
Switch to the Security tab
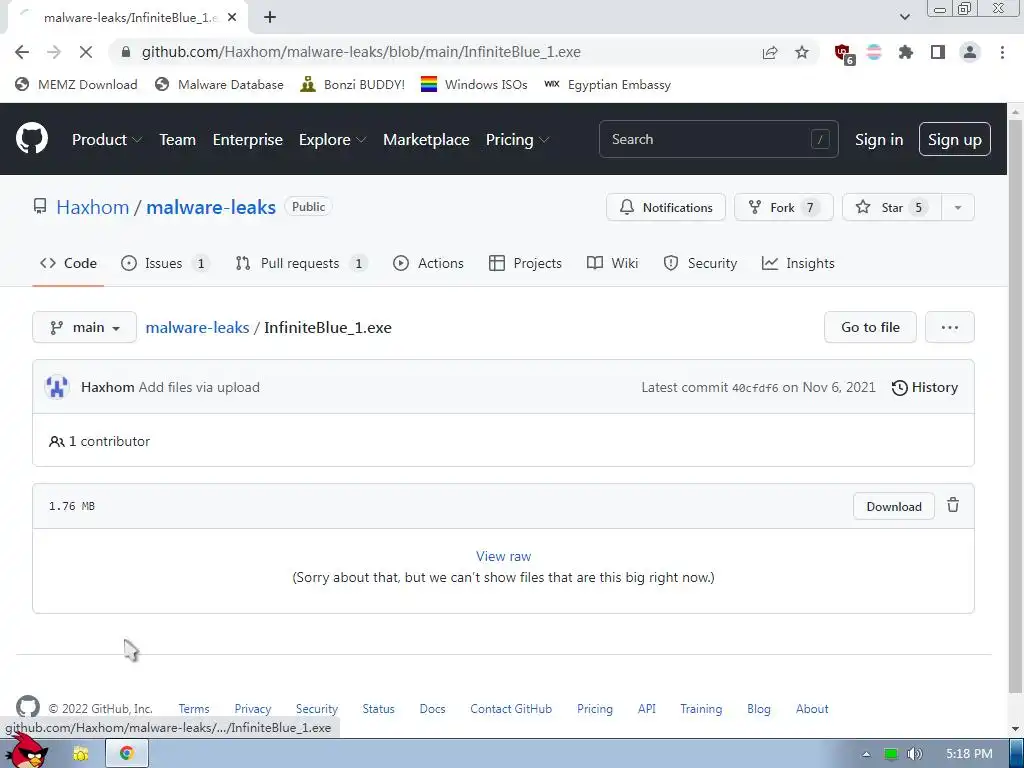tap(700, 263)
